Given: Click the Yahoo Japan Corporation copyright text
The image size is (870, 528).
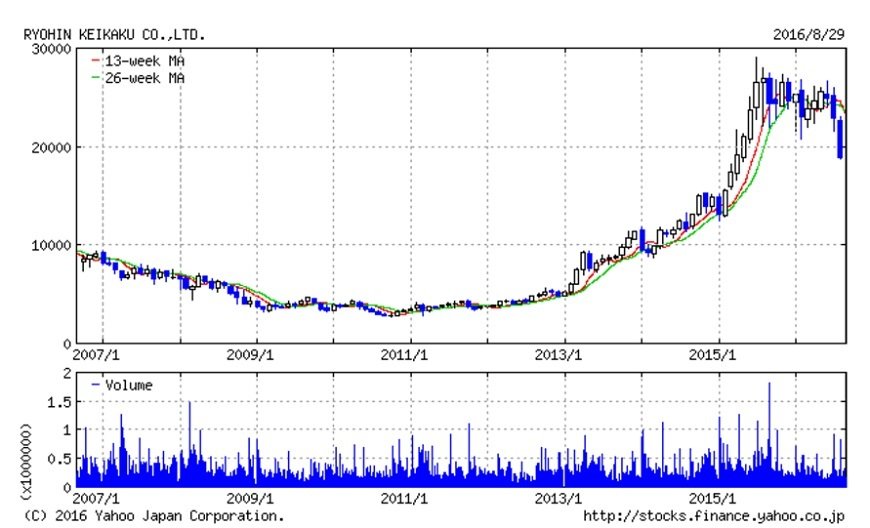Looking at the screenshot, I should pos(153,516).
